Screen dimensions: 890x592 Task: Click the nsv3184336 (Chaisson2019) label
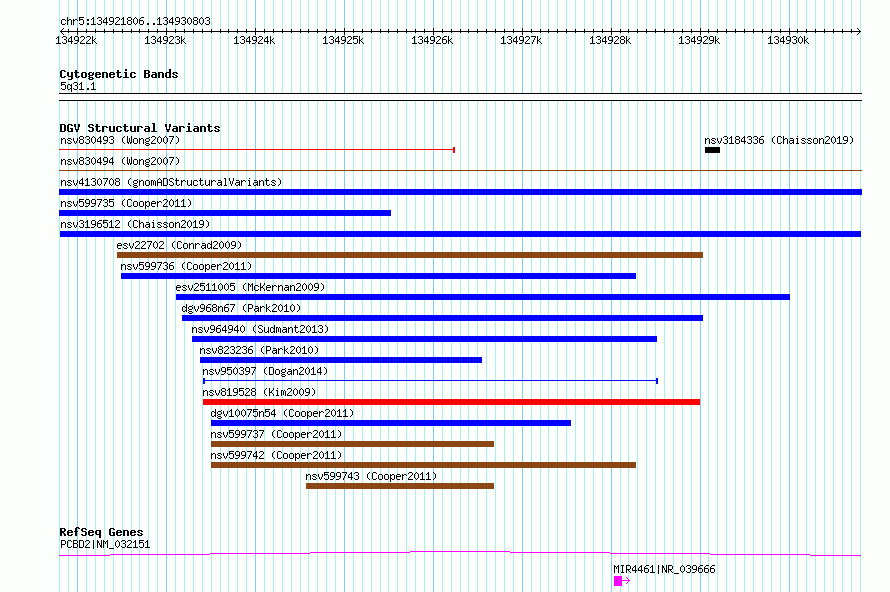click(779, 140)
